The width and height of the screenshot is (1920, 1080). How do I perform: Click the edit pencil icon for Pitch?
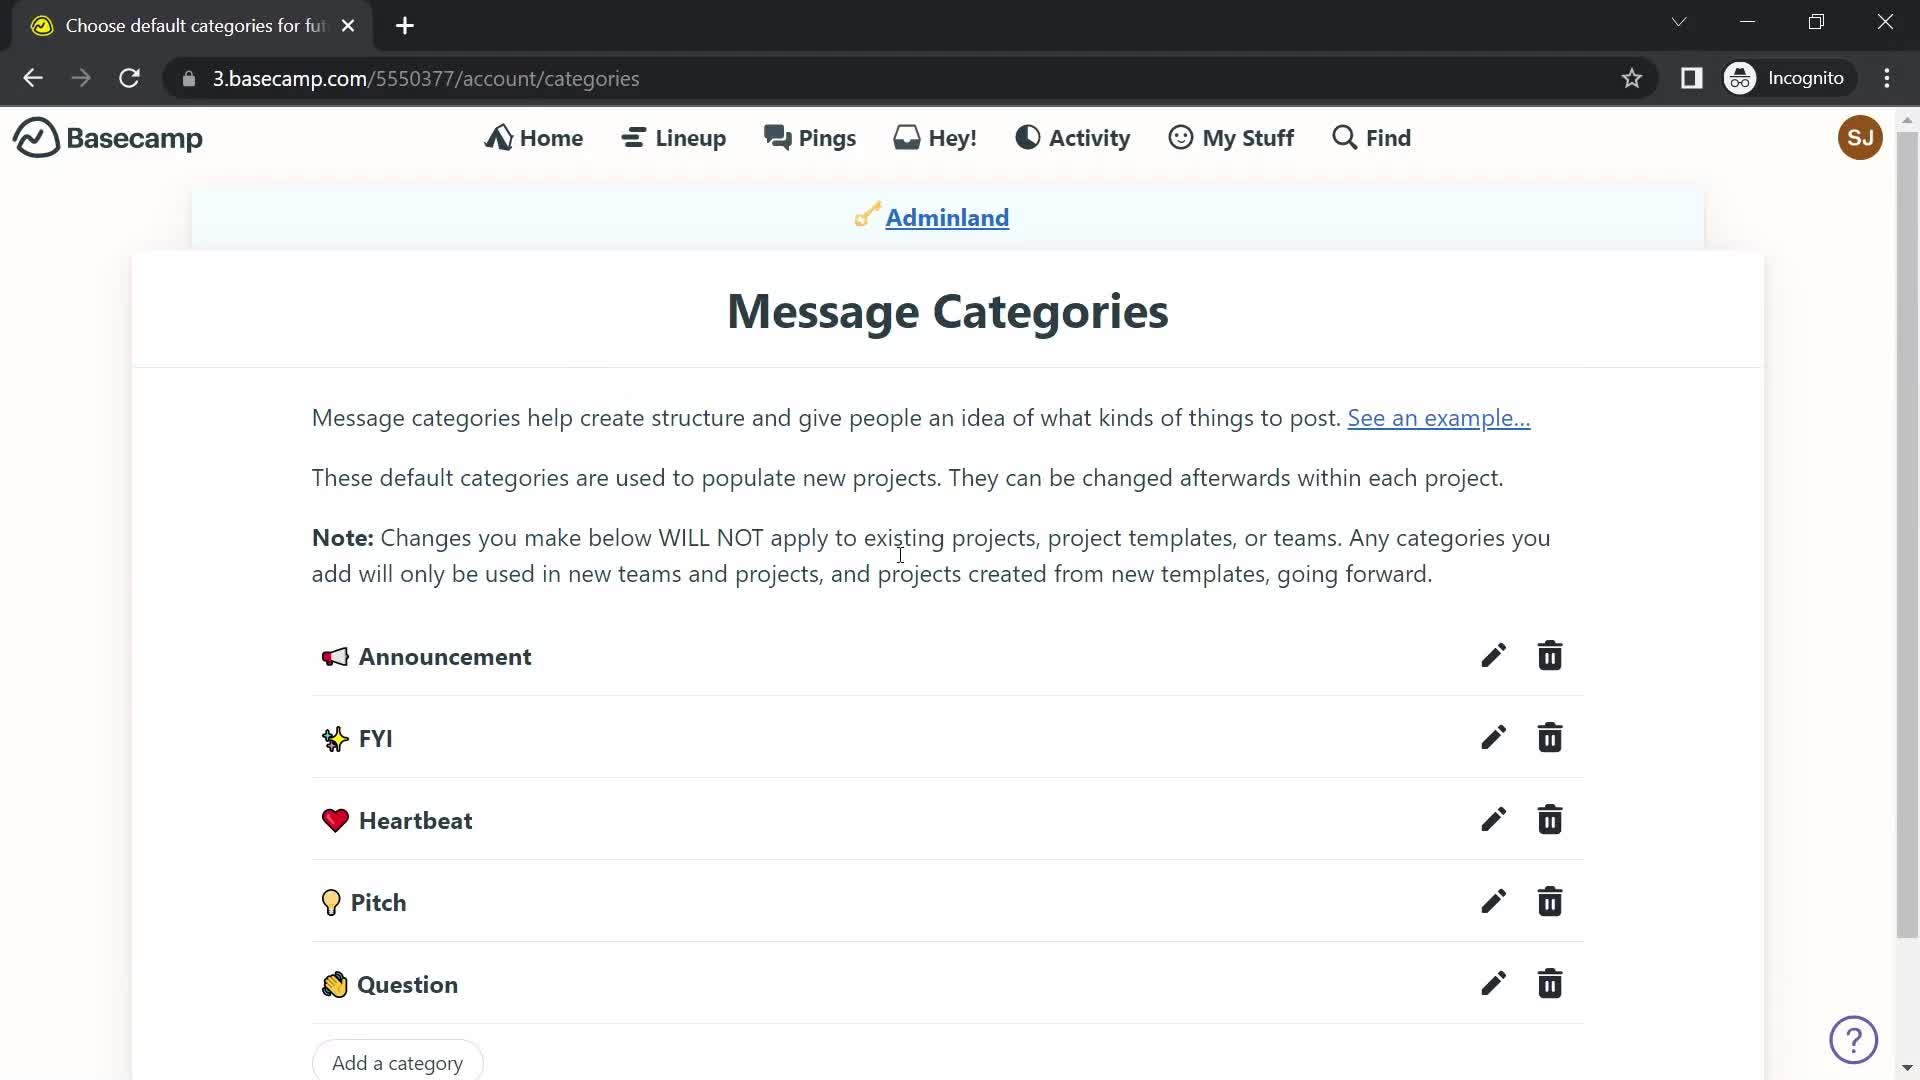[1494, 903]
